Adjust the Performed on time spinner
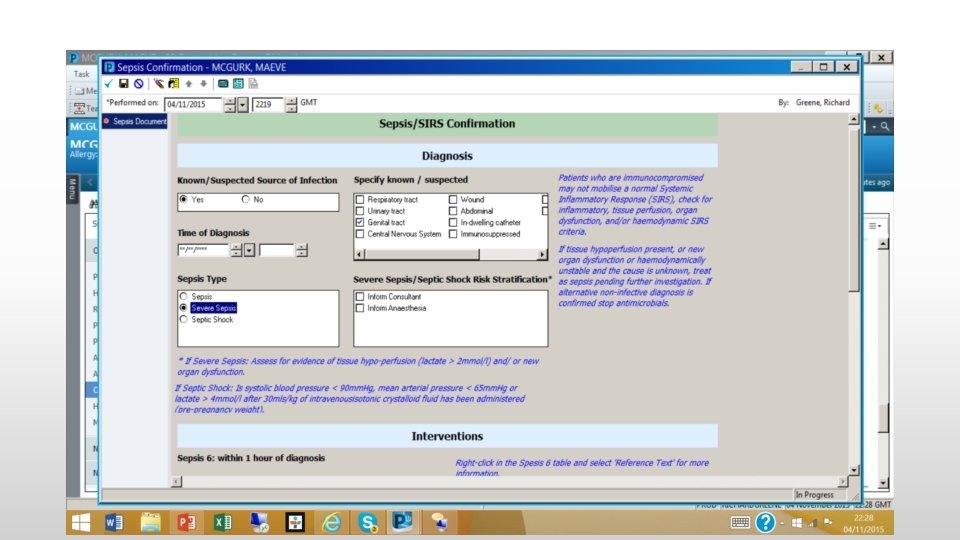Screen dimensions: 960x540 (291, 105)
